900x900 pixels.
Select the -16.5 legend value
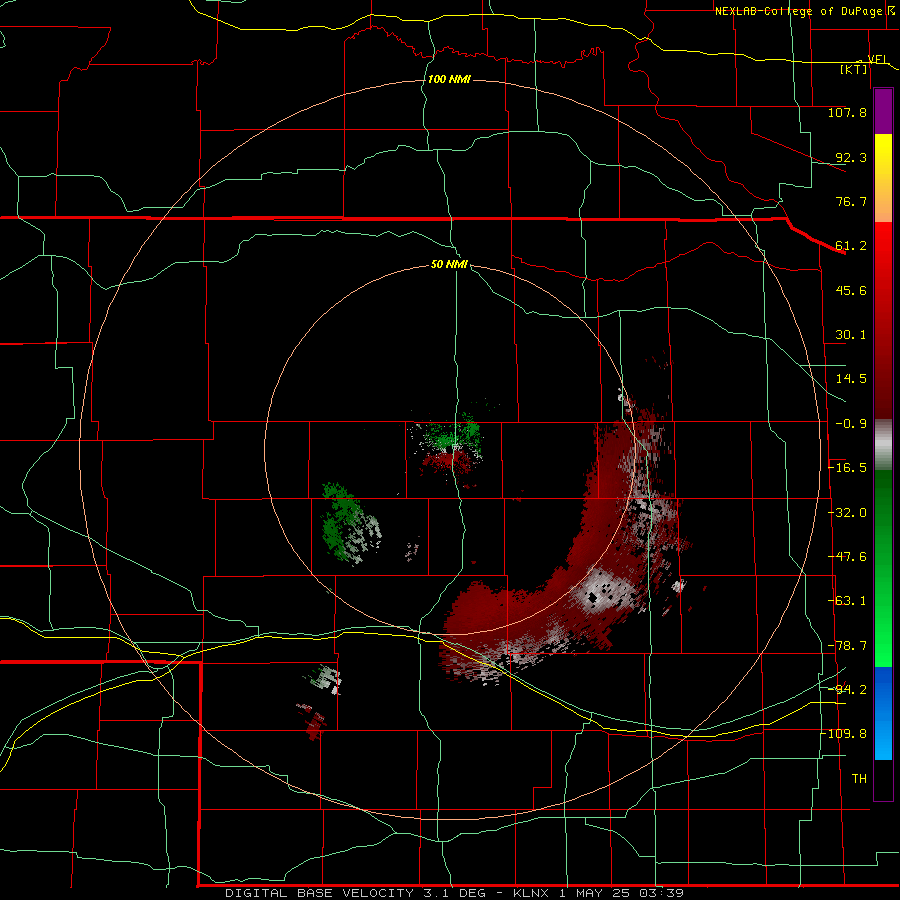847,468
